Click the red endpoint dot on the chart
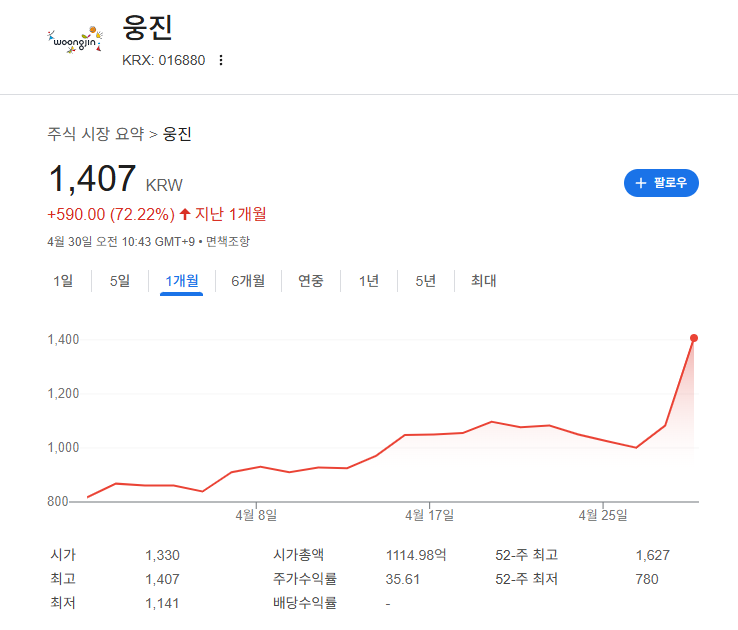Image resolution: width=738 pixels, height=630 pixels. point(694,338)
